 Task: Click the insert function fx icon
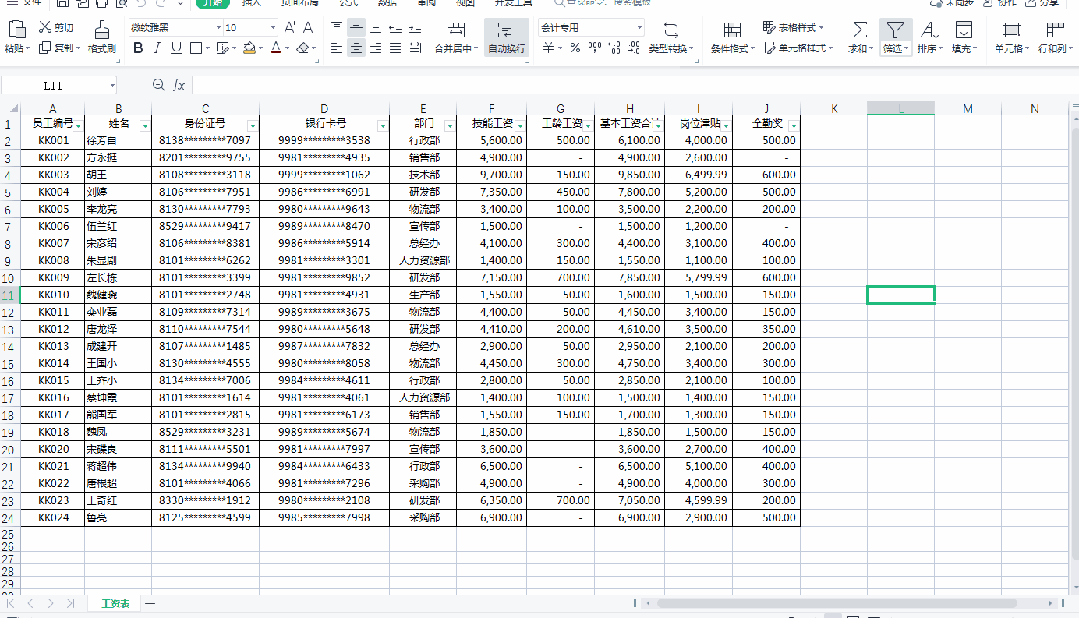coord(179,85)
